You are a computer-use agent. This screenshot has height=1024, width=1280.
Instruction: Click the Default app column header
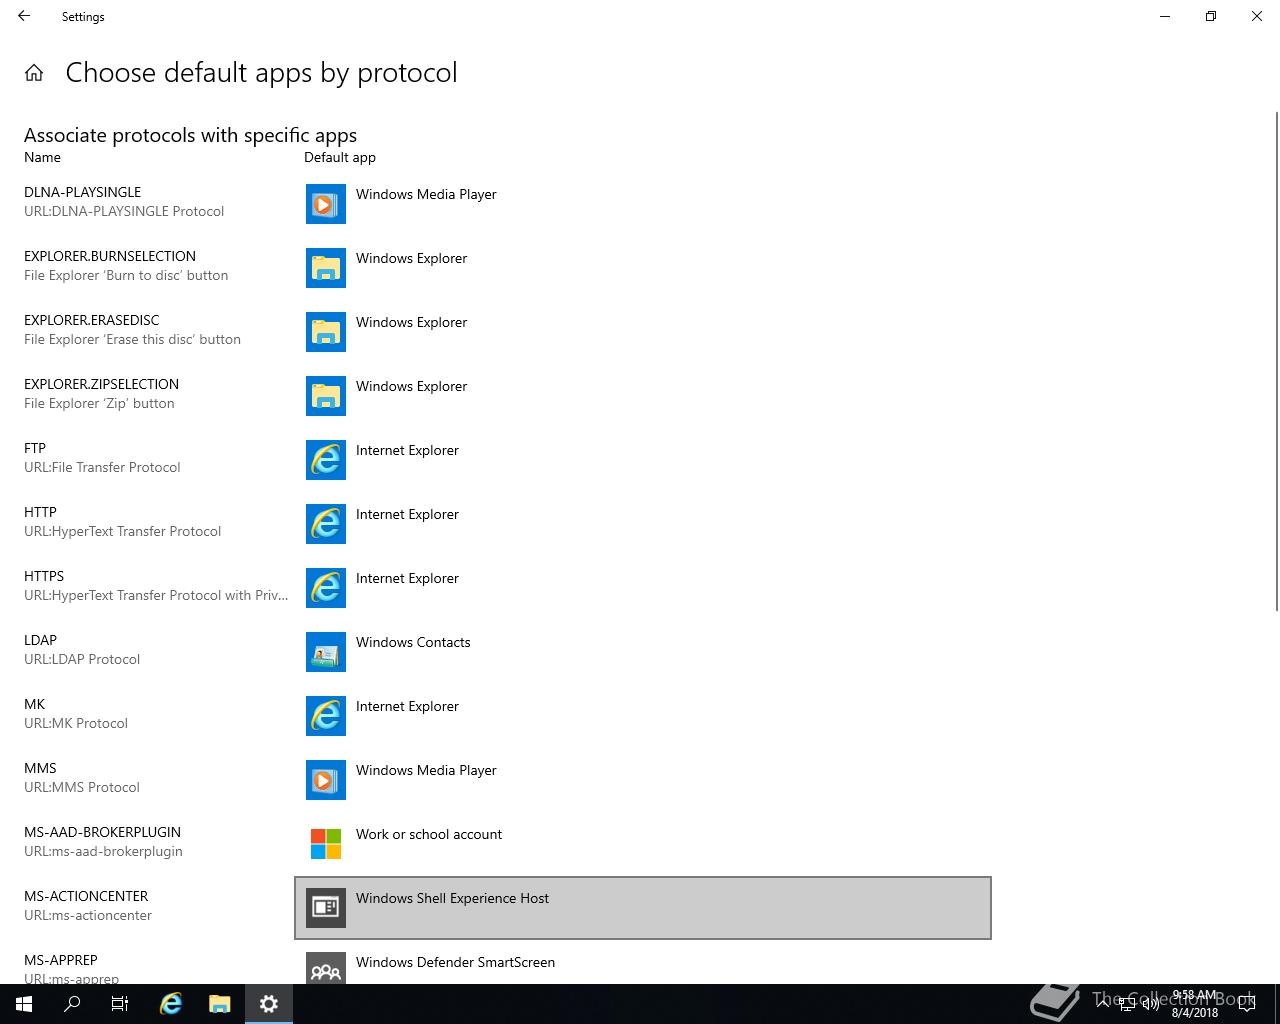click(x=340, y=157)
